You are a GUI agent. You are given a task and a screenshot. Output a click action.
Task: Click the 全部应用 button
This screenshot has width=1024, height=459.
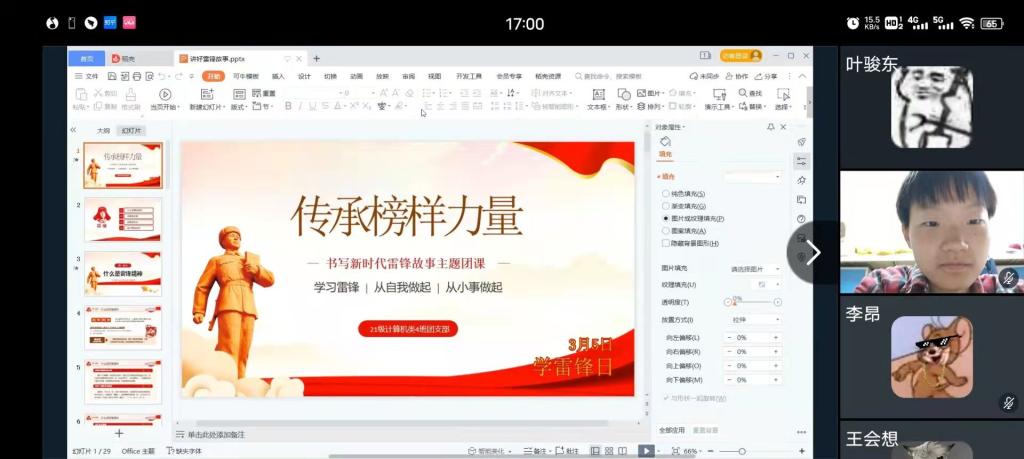click(672, 430)
